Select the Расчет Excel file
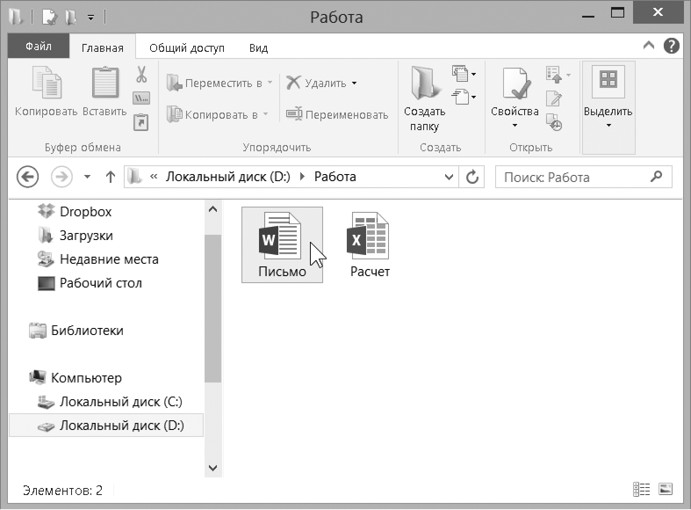Viewport: 691px width, 510px height. click(x=369, y=244)
